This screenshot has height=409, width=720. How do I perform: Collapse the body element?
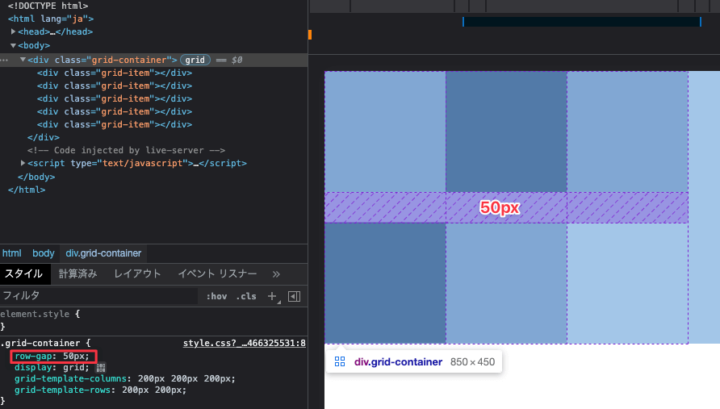13,45
